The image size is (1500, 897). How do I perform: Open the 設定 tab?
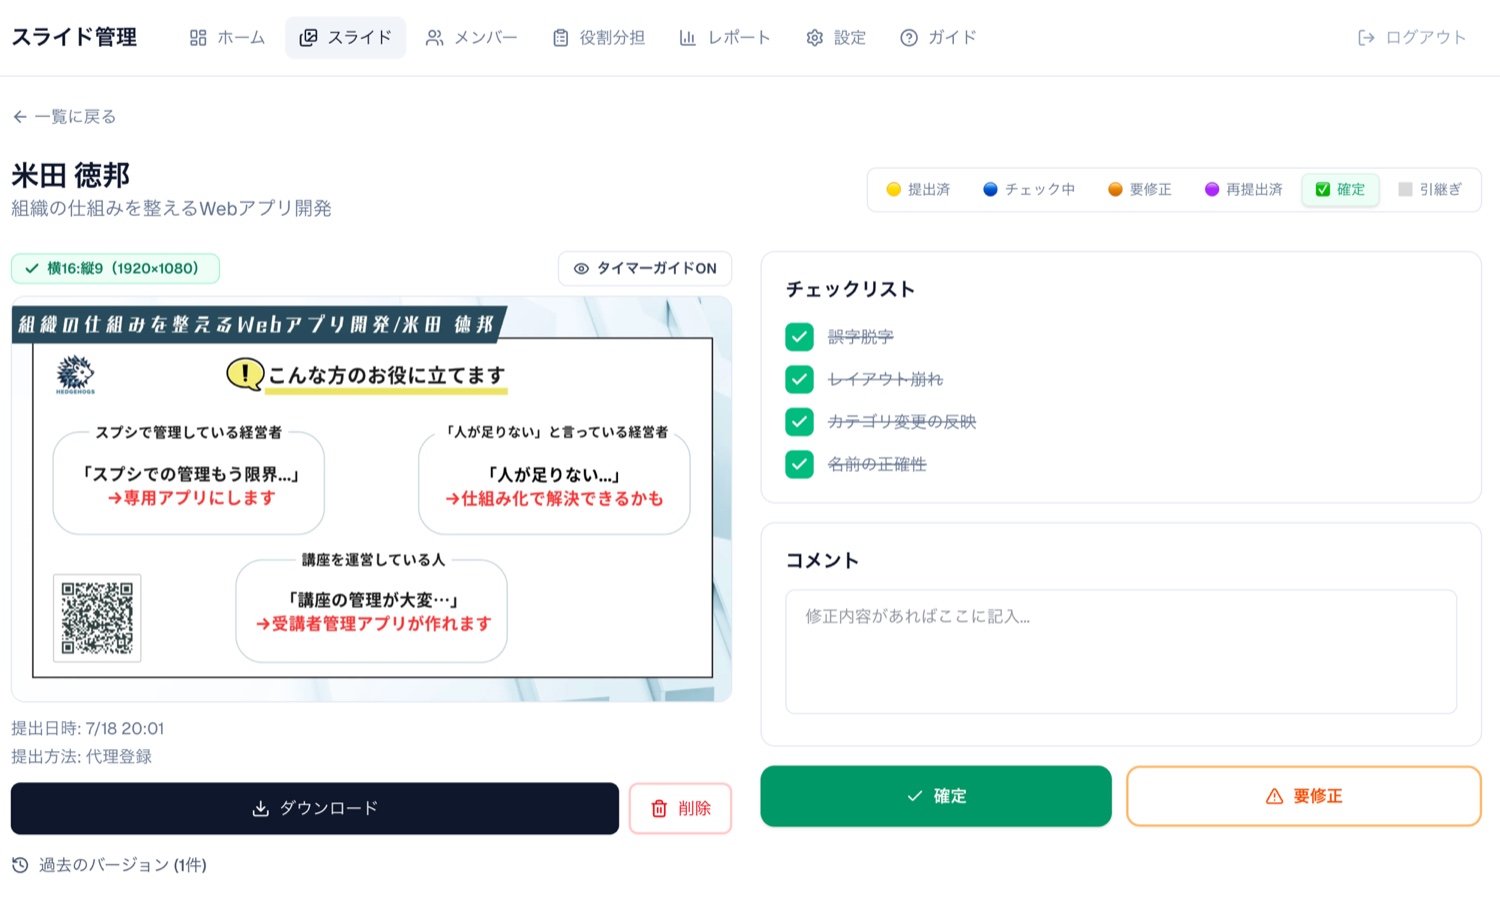[836, 38]
